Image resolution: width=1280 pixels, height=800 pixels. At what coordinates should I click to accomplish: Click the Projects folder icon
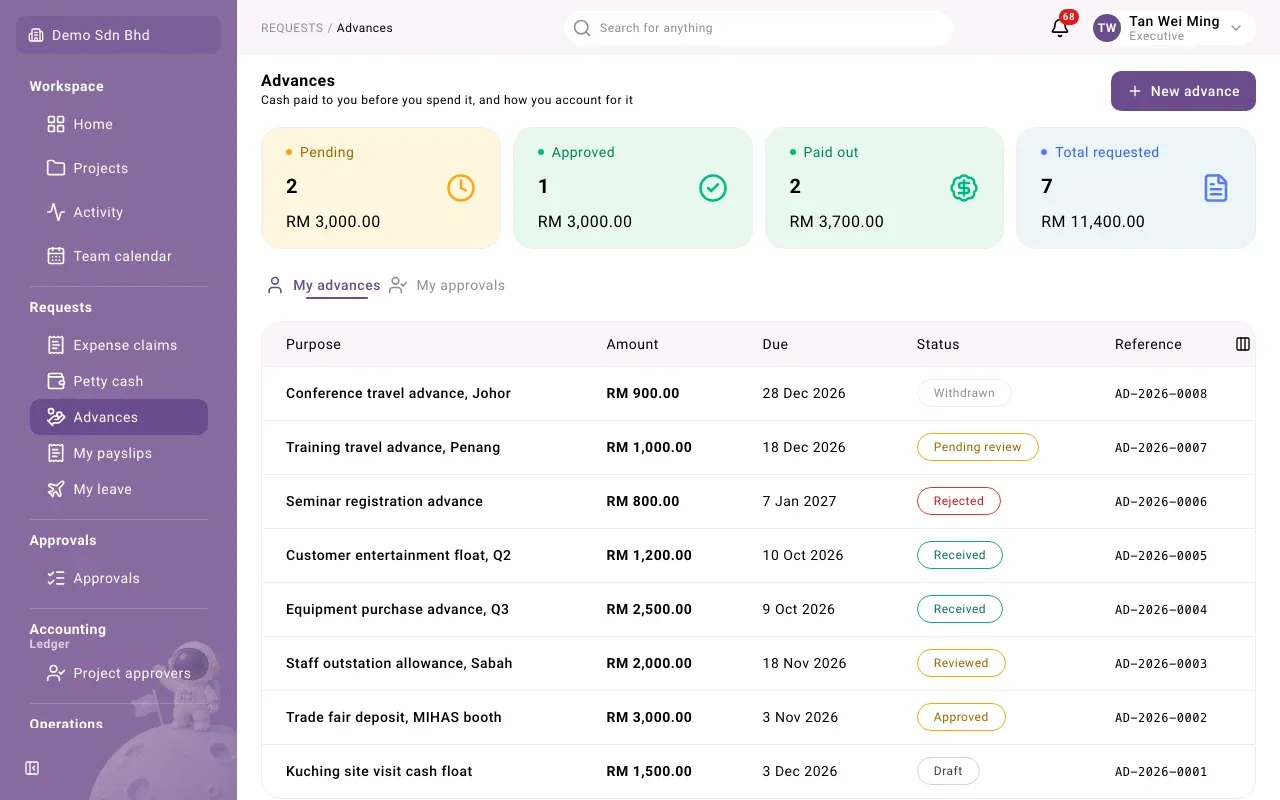[x=56, y=168]
